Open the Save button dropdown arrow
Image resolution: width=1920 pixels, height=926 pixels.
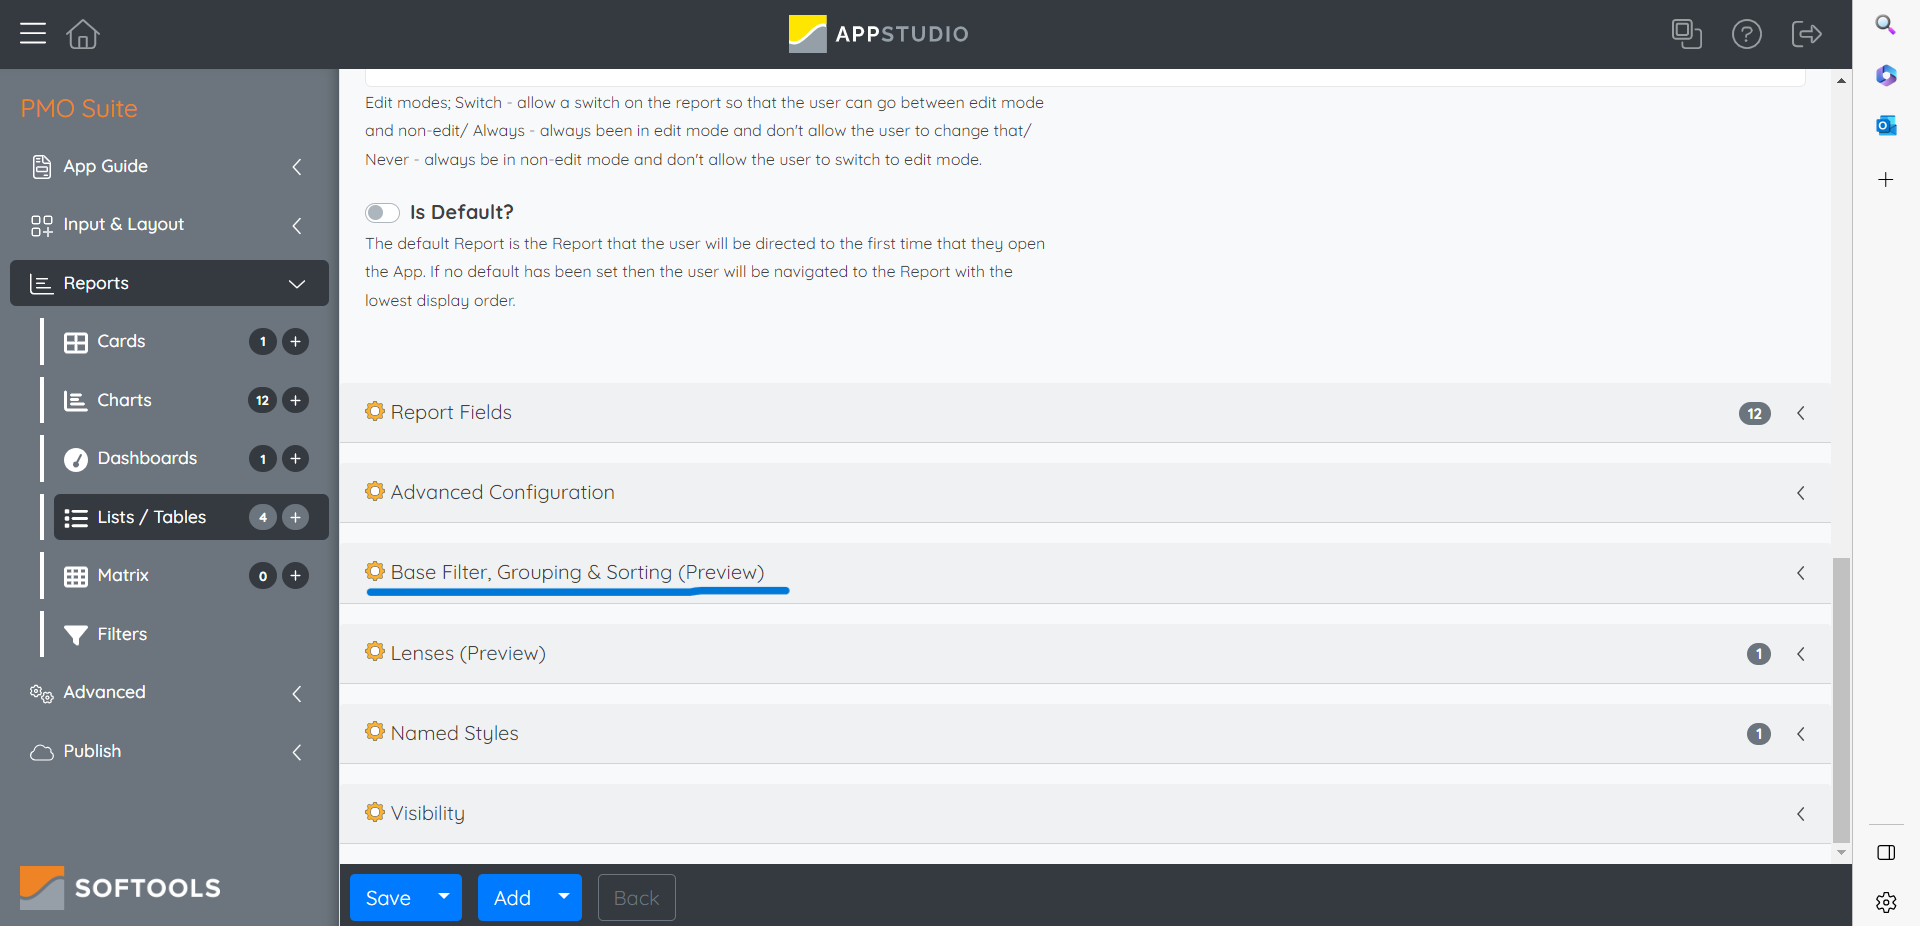pyautogui.click(x=444, y=897)
